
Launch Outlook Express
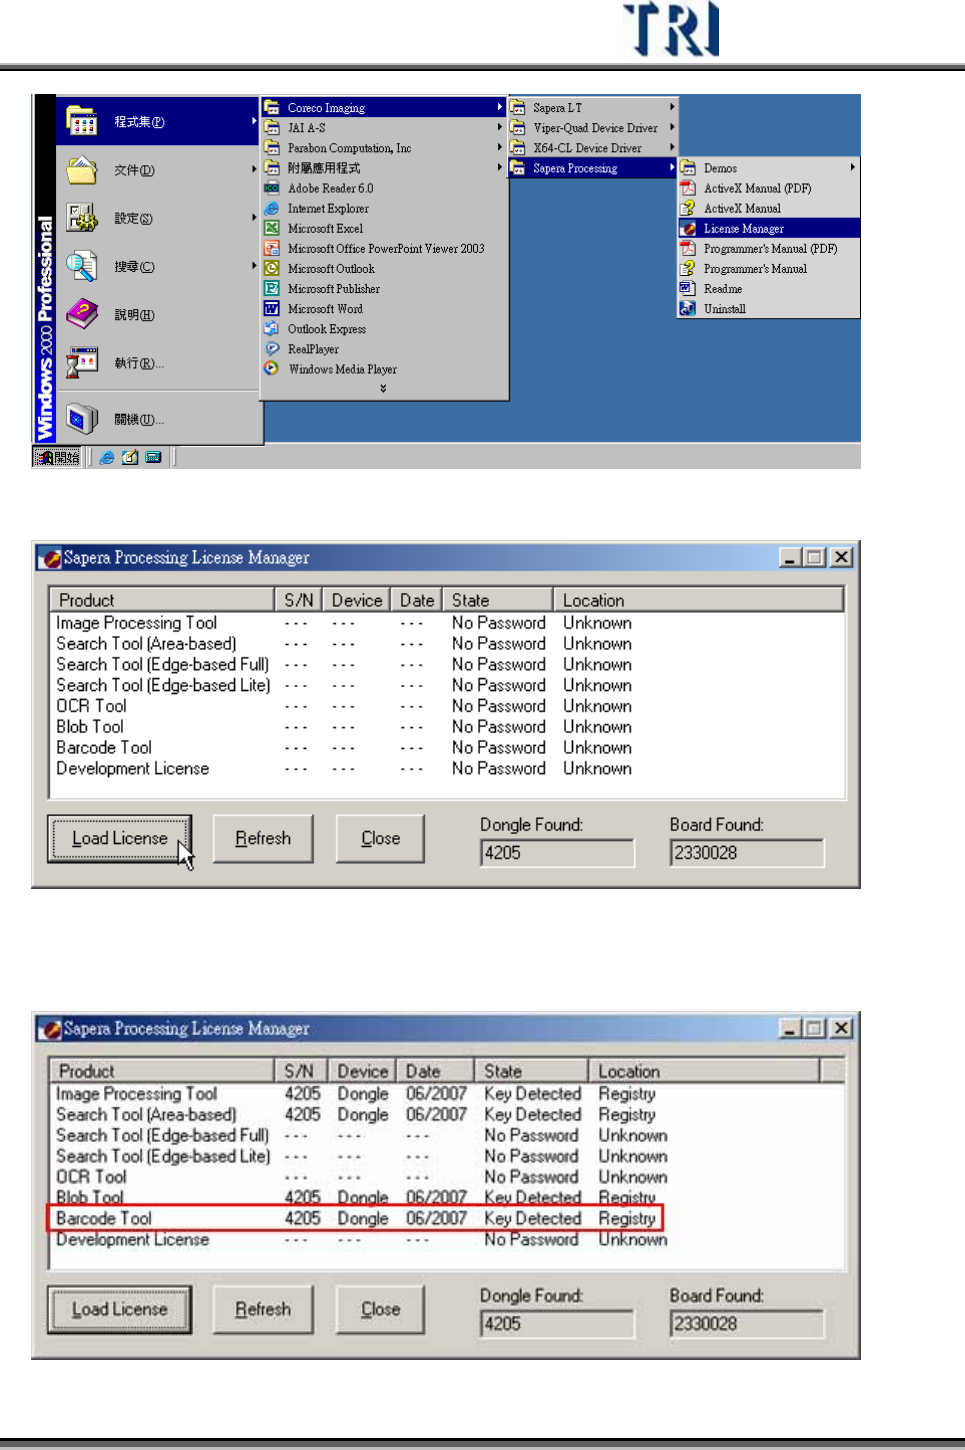(384, 328)
